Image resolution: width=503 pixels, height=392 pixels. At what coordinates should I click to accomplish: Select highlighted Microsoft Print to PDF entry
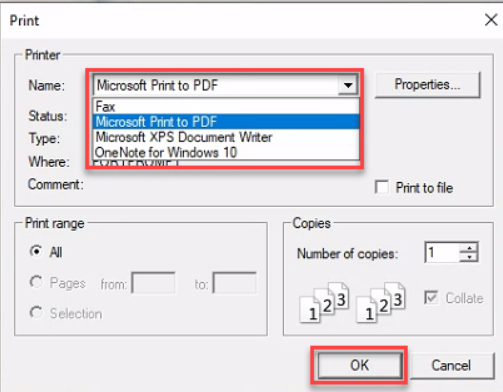tap(227, 122)
